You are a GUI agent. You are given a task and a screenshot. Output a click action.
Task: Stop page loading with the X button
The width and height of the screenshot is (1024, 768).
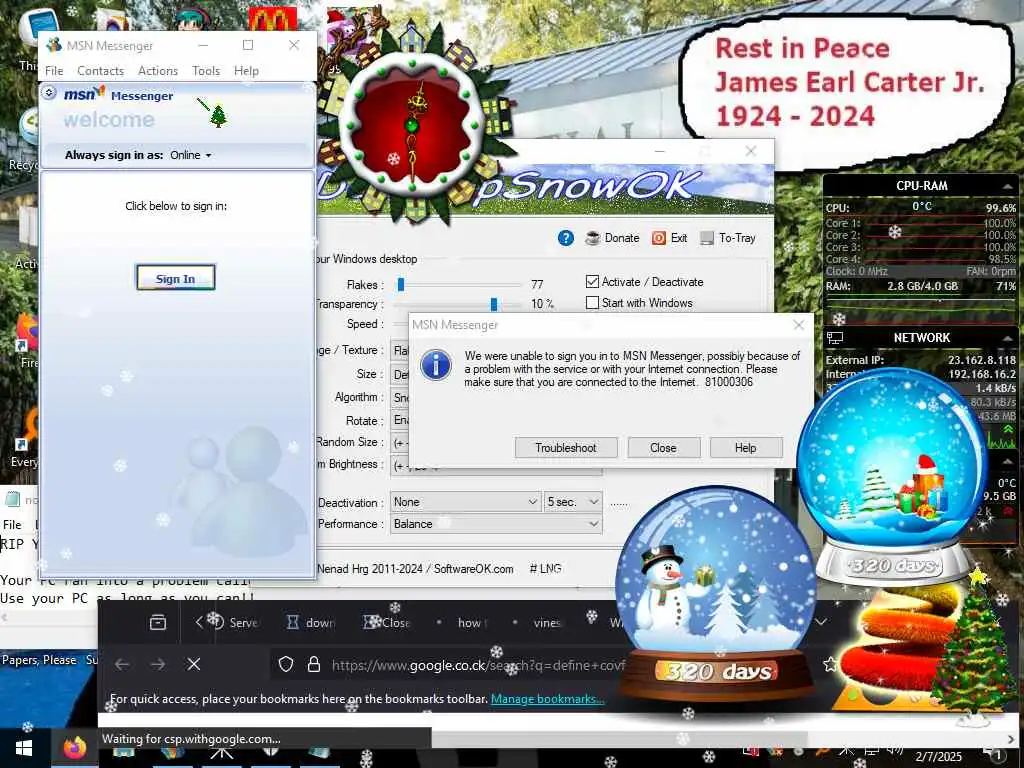(x=194, y=665)
